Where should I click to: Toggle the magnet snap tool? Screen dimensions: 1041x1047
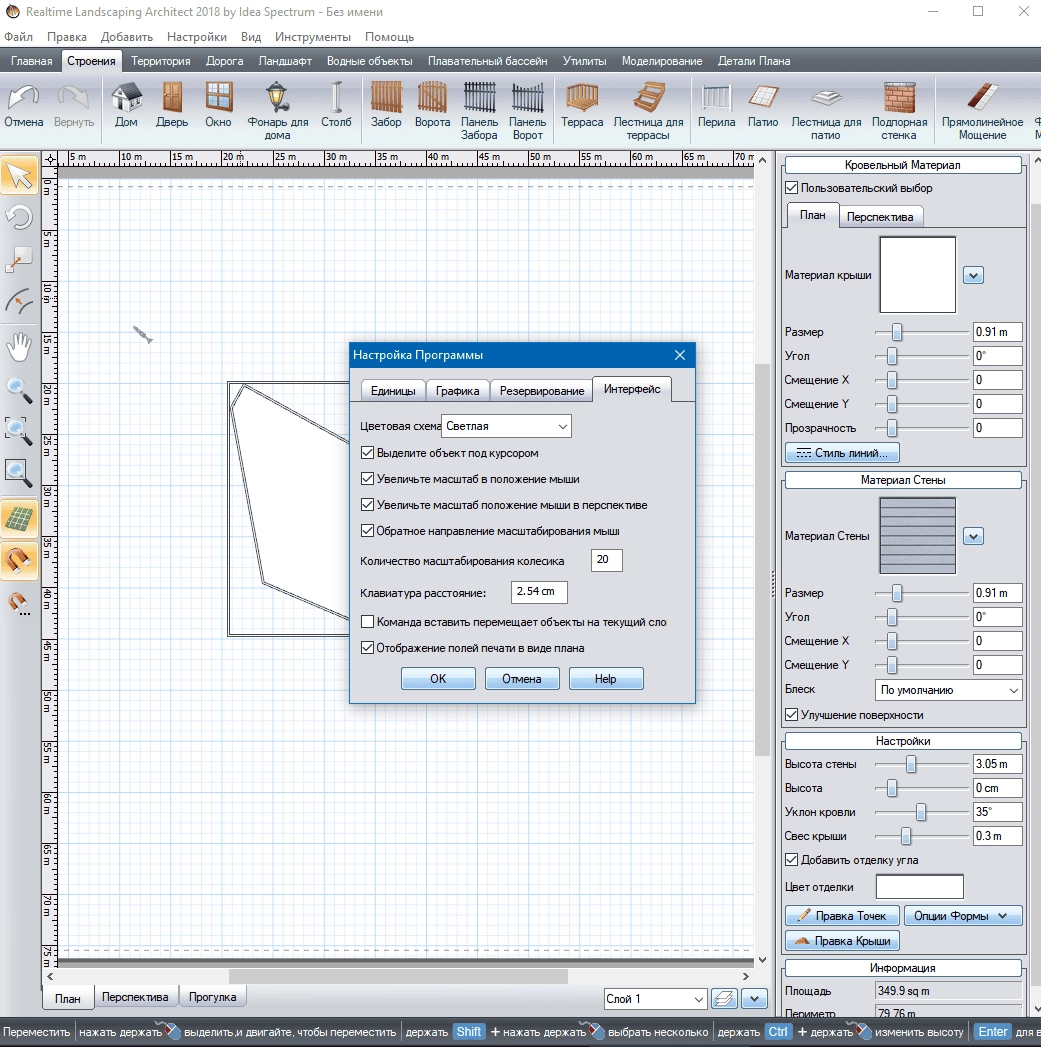[19, 561]
